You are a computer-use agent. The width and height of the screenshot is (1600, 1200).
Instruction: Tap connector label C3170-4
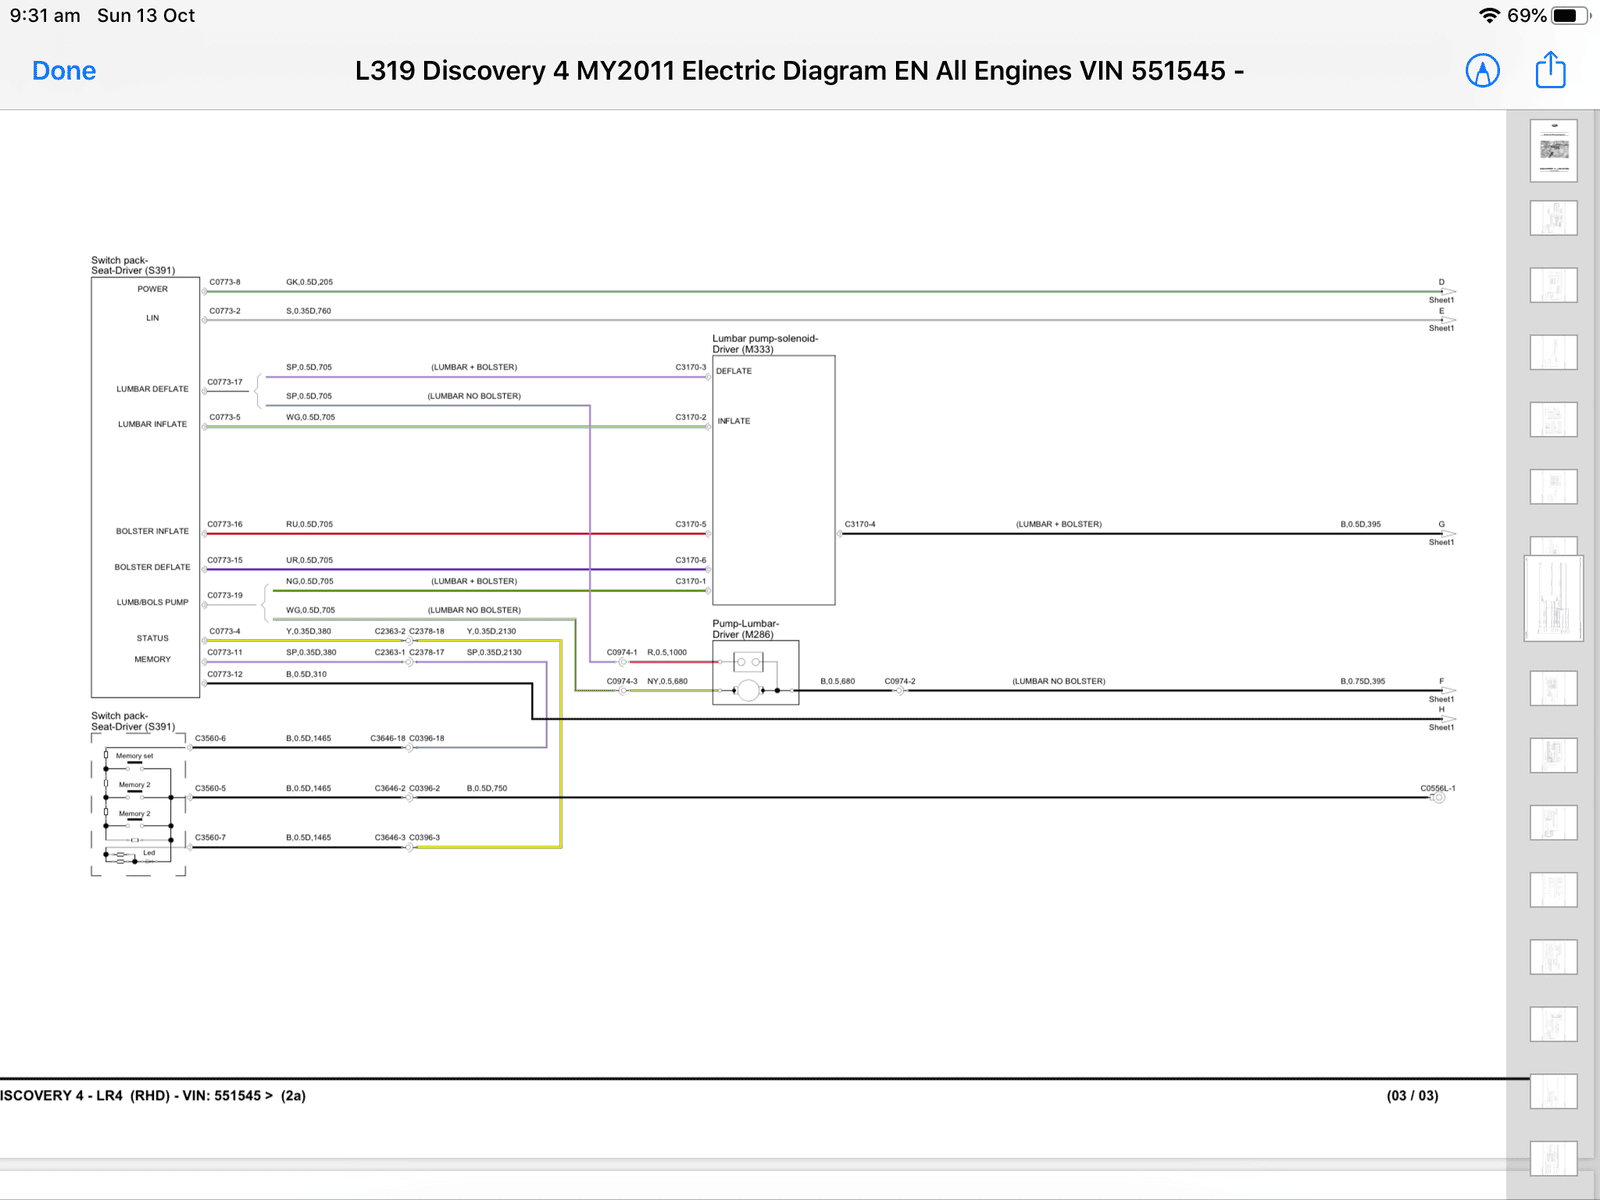click(x=860, y=524)
